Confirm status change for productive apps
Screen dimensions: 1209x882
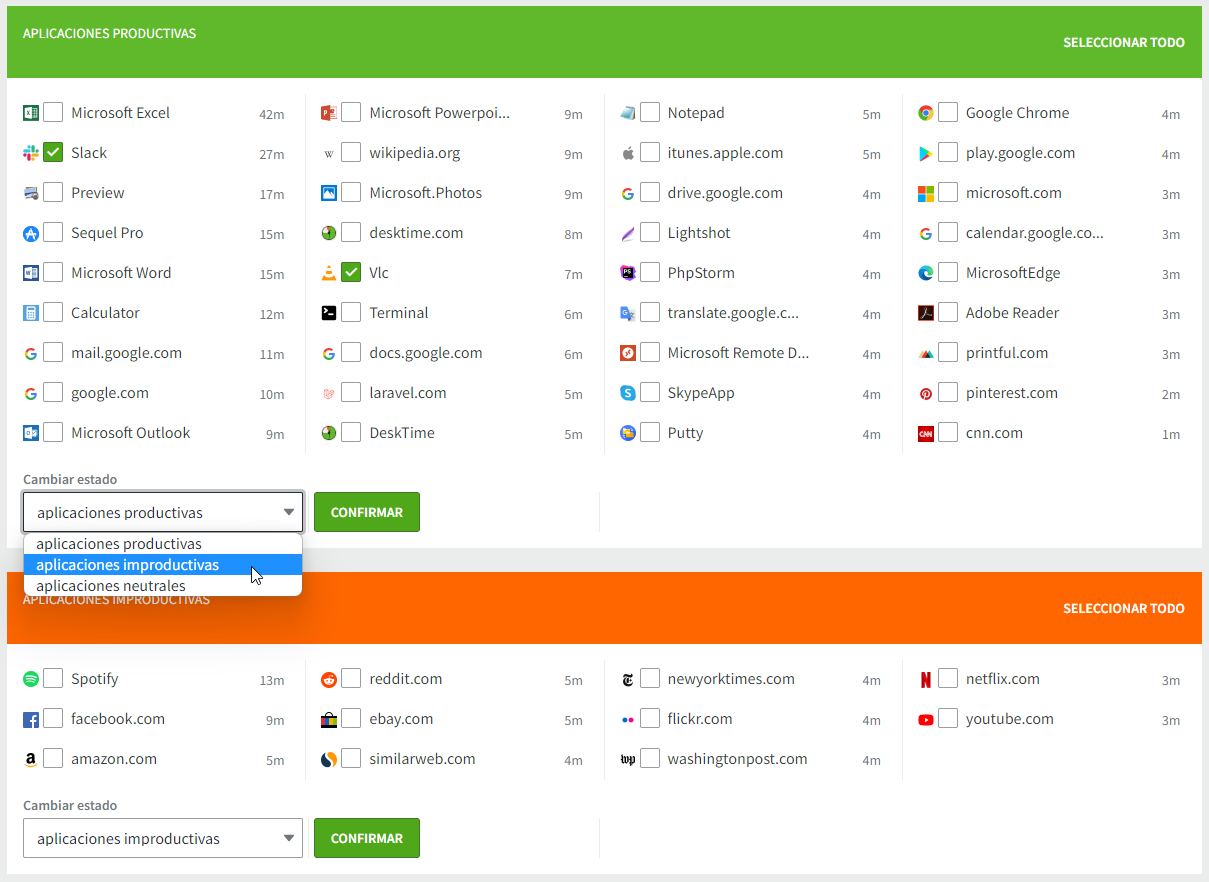(367, 512)
